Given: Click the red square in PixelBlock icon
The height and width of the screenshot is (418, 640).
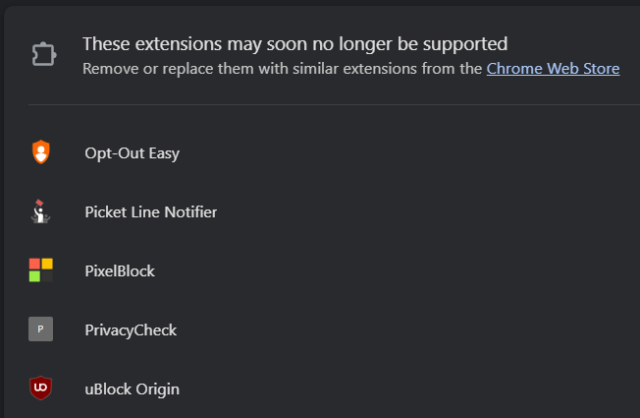Looking at the screenshot, I should pyautogui.click(x=35, y=264).
